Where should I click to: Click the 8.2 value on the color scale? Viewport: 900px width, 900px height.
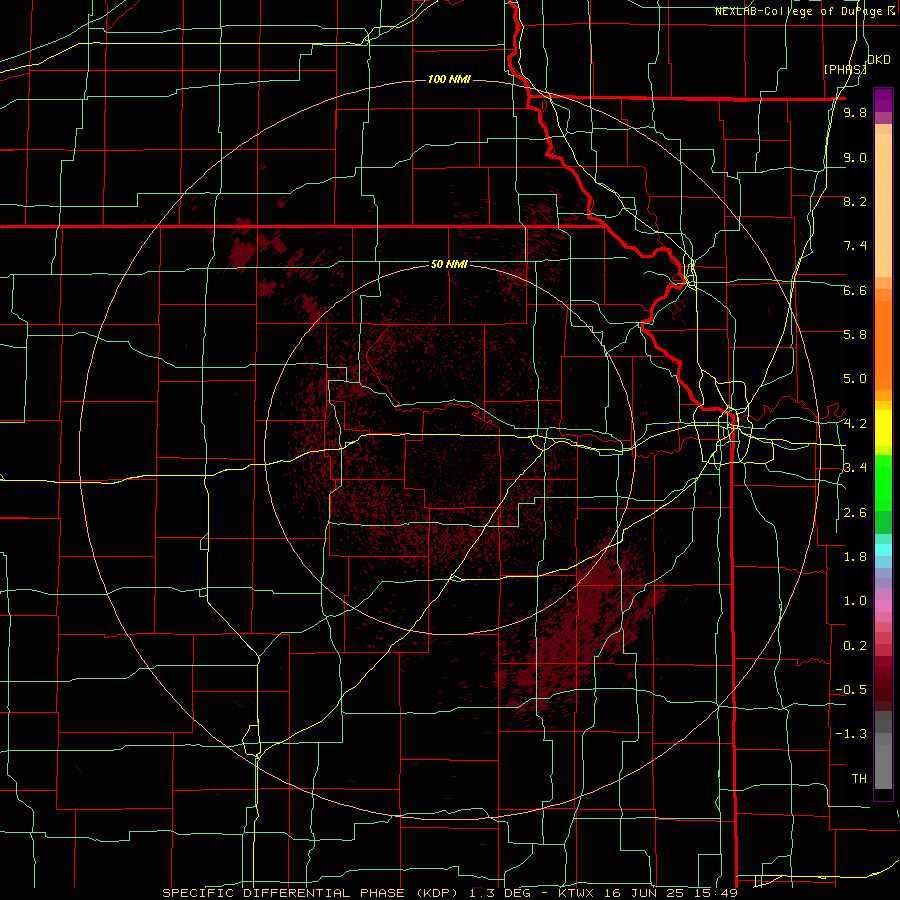coord(855,201)
